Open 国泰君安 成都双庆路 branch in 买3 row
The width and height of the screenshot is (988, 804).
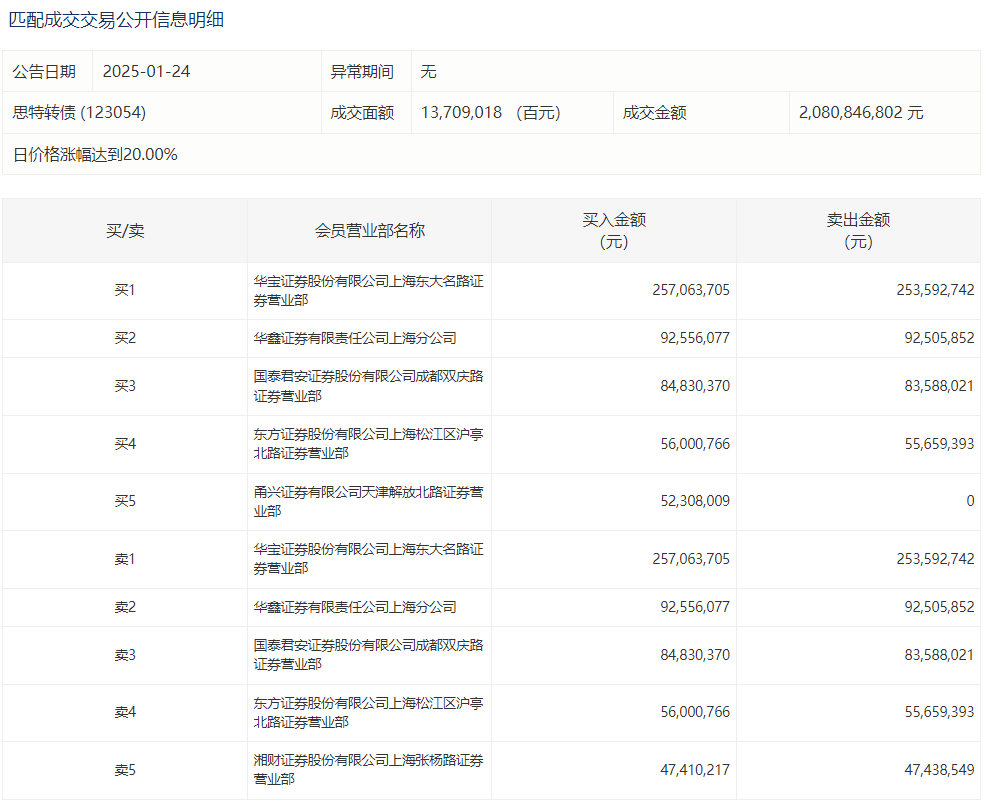(368, 387)
